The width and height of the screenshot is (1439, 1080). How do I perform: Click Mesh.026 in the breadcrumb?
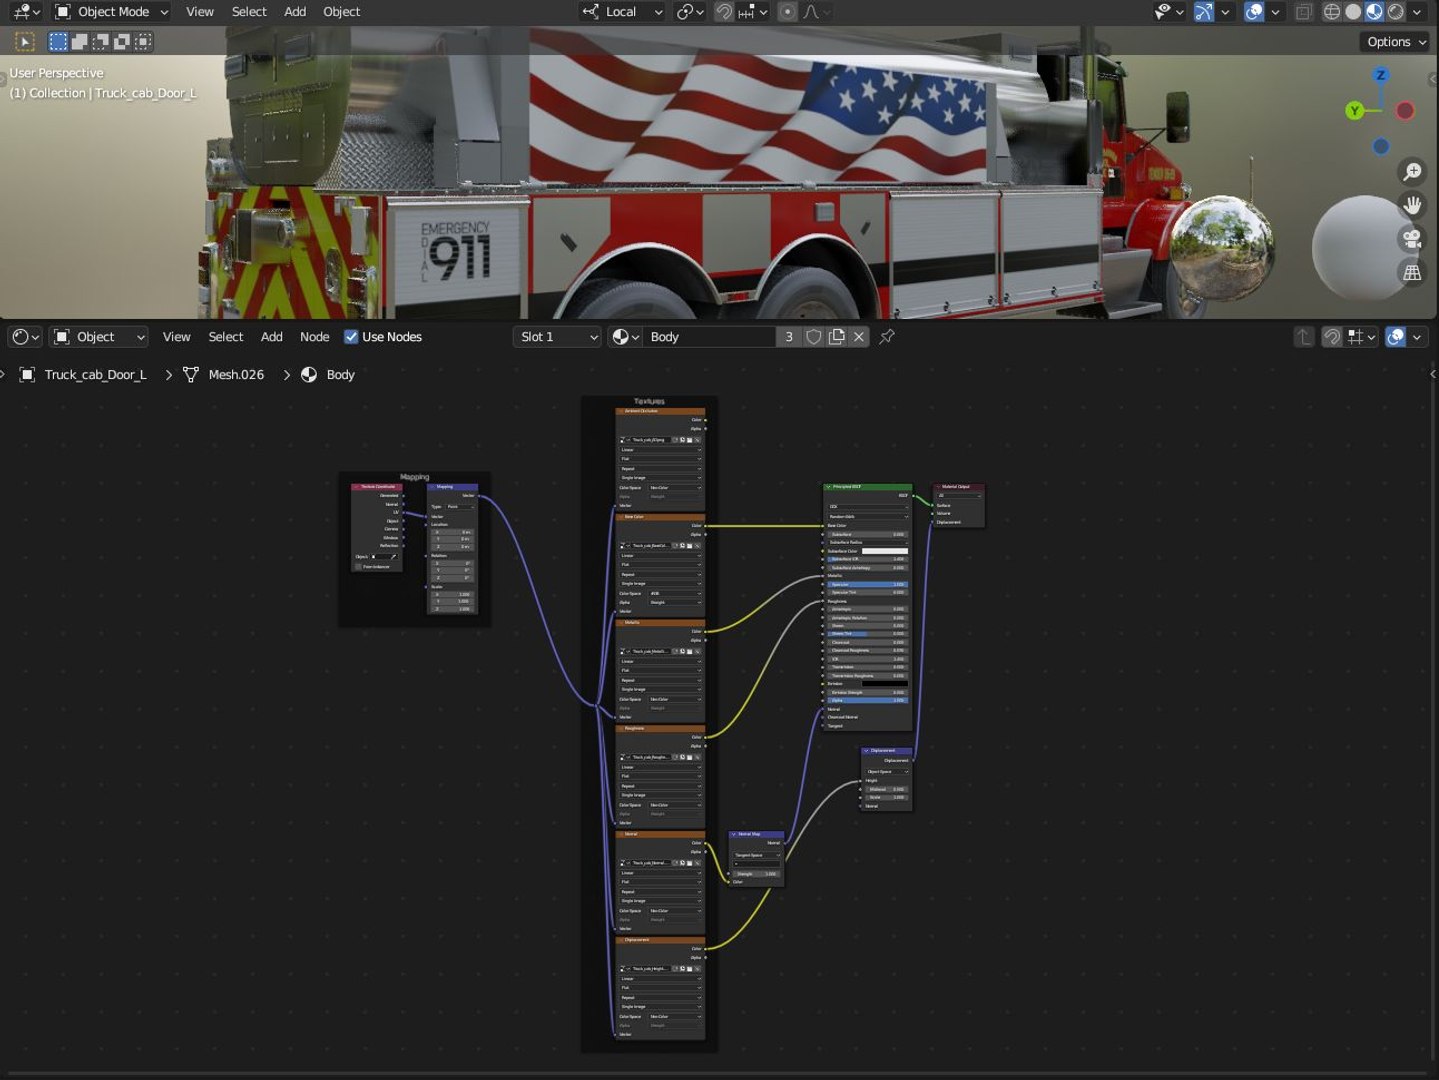pos(236,375)
